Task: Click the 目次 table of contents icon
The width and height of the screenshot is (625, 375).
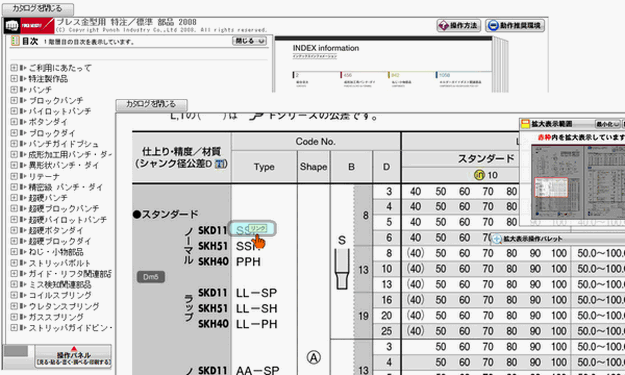Action: click(15, 41)
